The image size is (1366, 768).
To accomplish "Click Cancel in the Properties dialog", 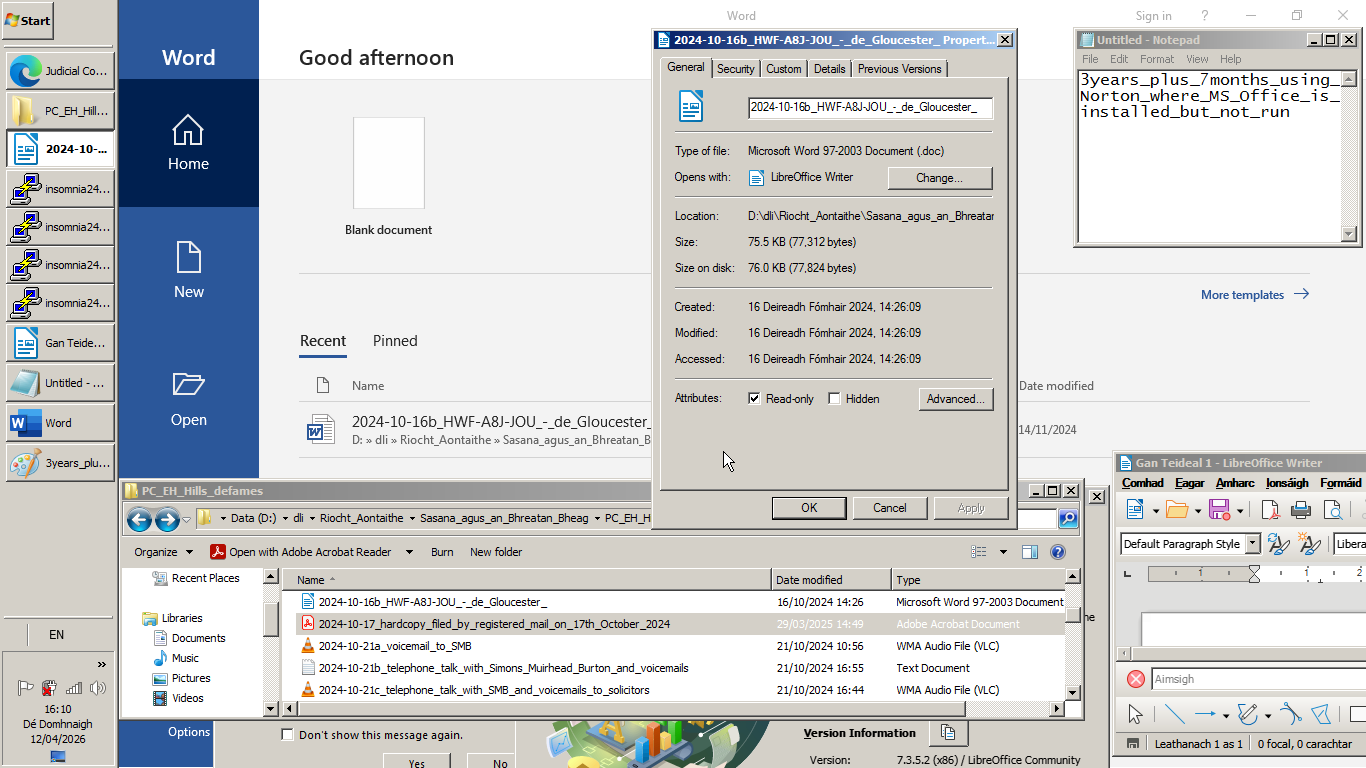I will (x=889, y=508).
